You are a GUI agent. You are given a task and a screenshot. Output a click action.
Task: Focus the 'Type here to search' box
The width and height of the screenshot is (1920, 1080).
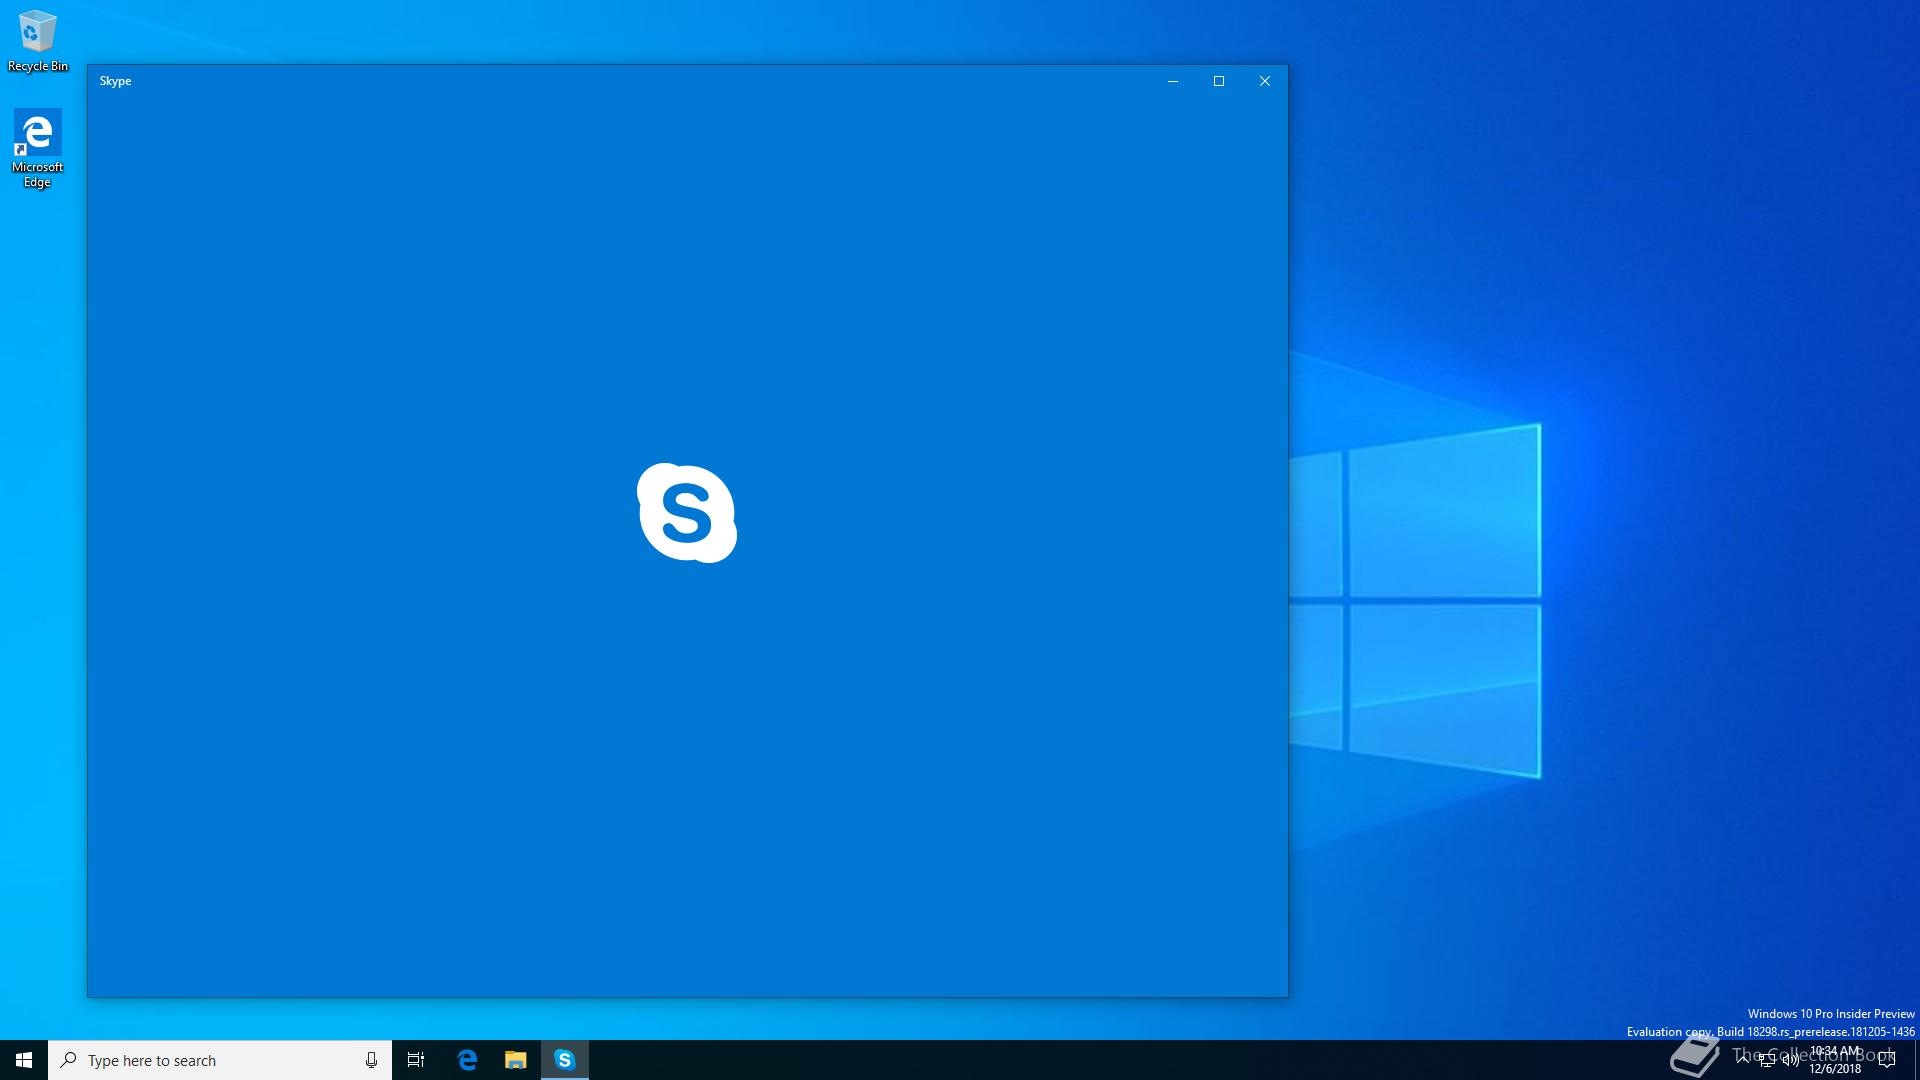(220, 1060)
